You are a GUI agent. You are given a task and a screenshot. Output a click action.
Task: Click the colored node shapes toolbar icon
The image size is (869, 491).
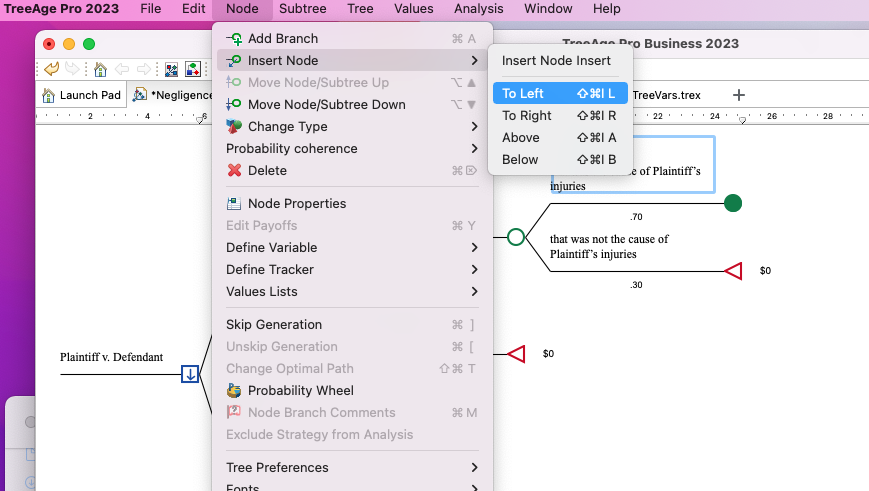(193, 69)
